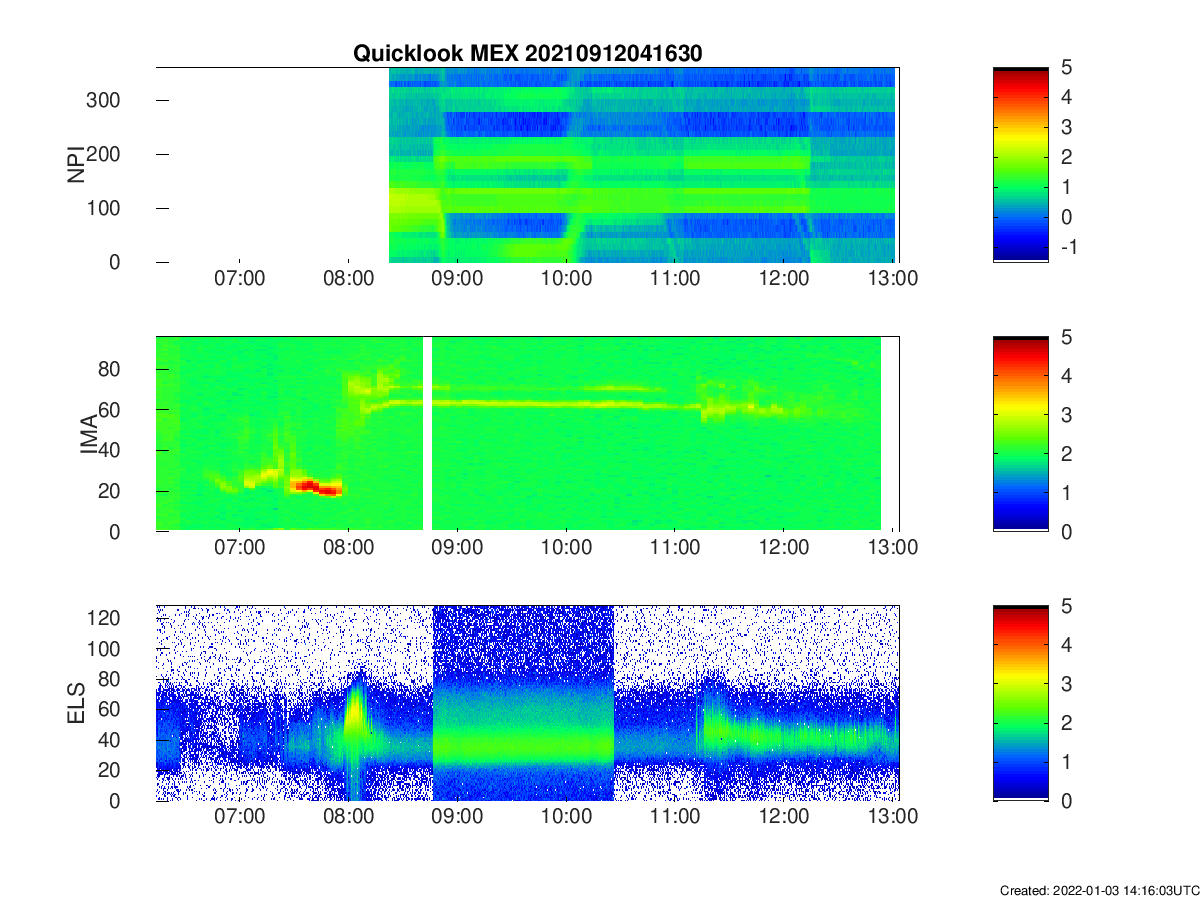Click the 09:00 label under IMA panel
The width and height of the screenshot is (1200, 900).
[457, 549]
